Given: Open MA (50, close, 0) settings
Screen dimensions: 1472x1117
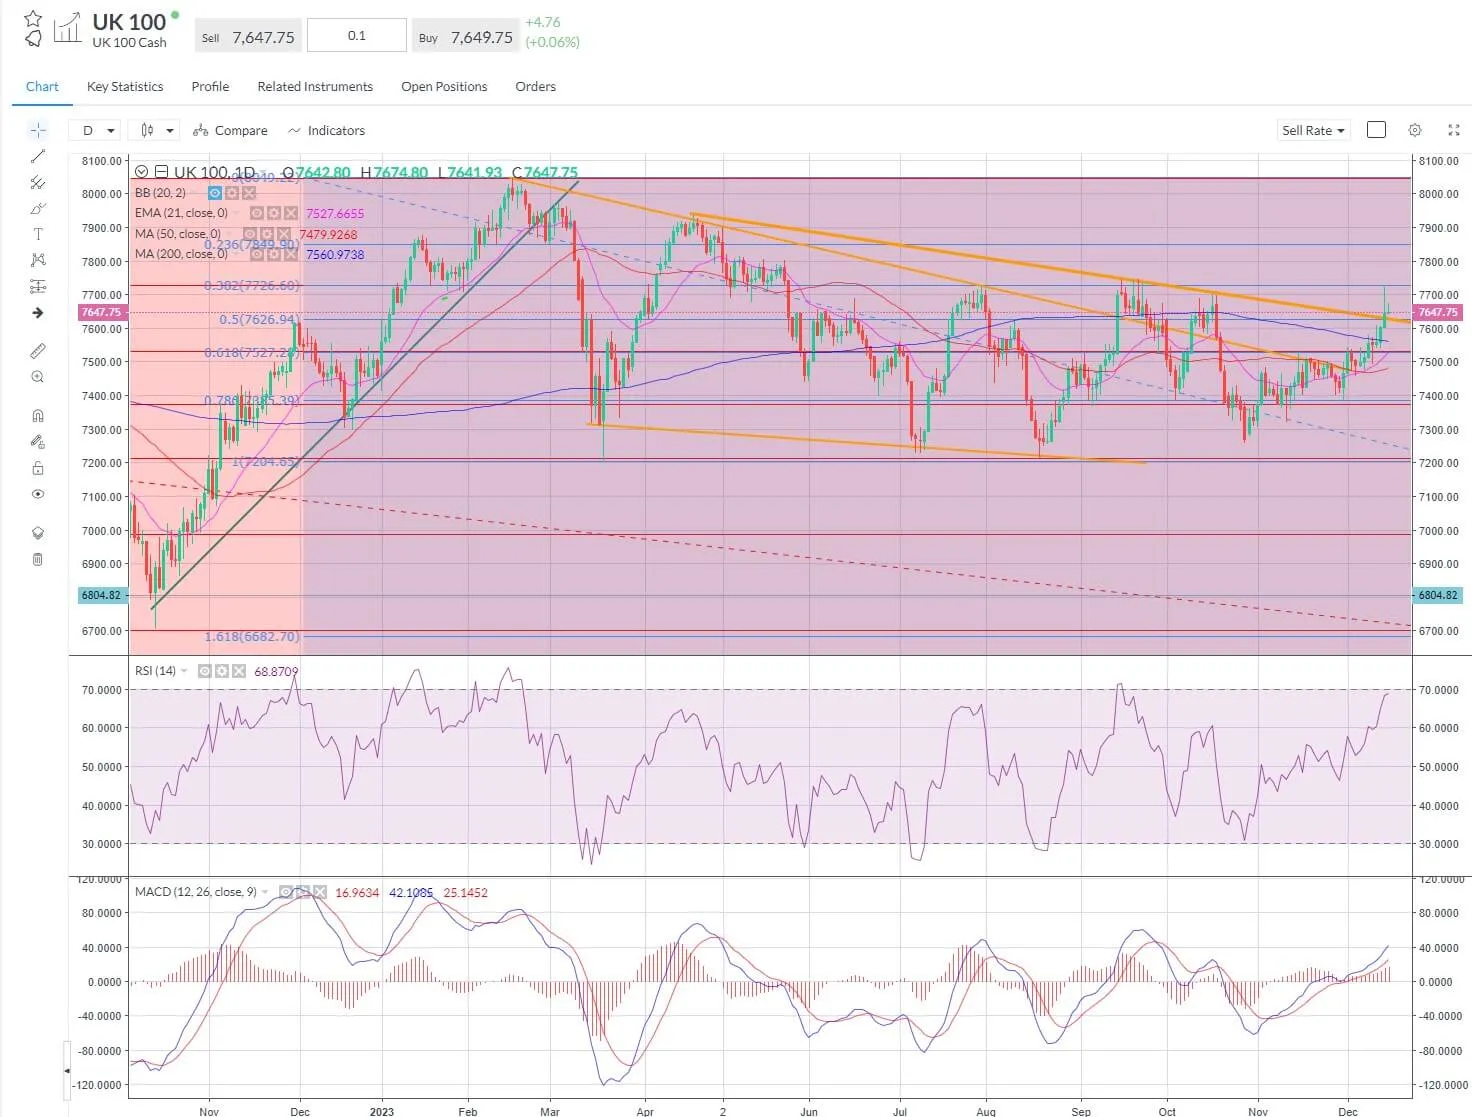Looking at the screenshot, I should (267, 234).
